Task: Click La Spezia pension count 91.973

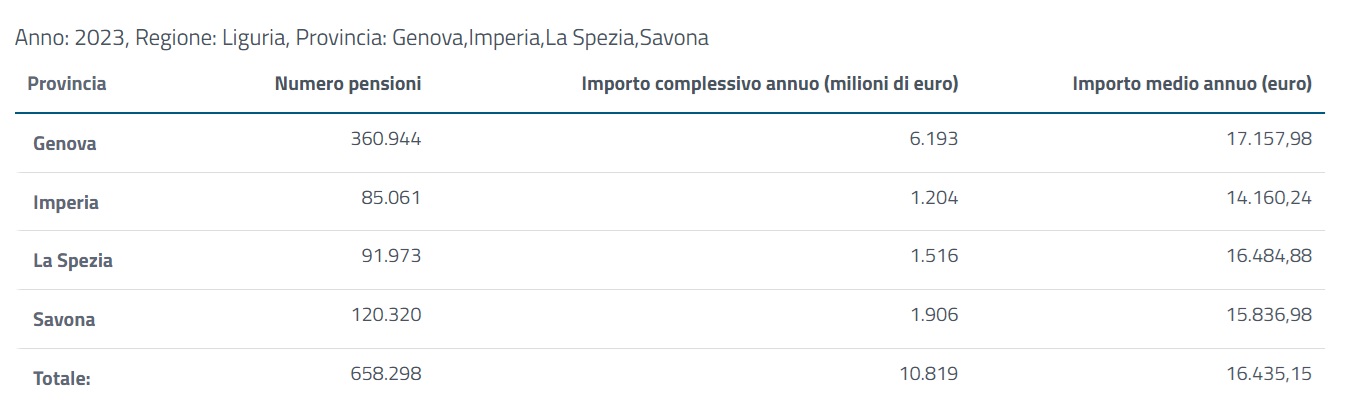Action: pyautogui.click(x=391, y=256)
